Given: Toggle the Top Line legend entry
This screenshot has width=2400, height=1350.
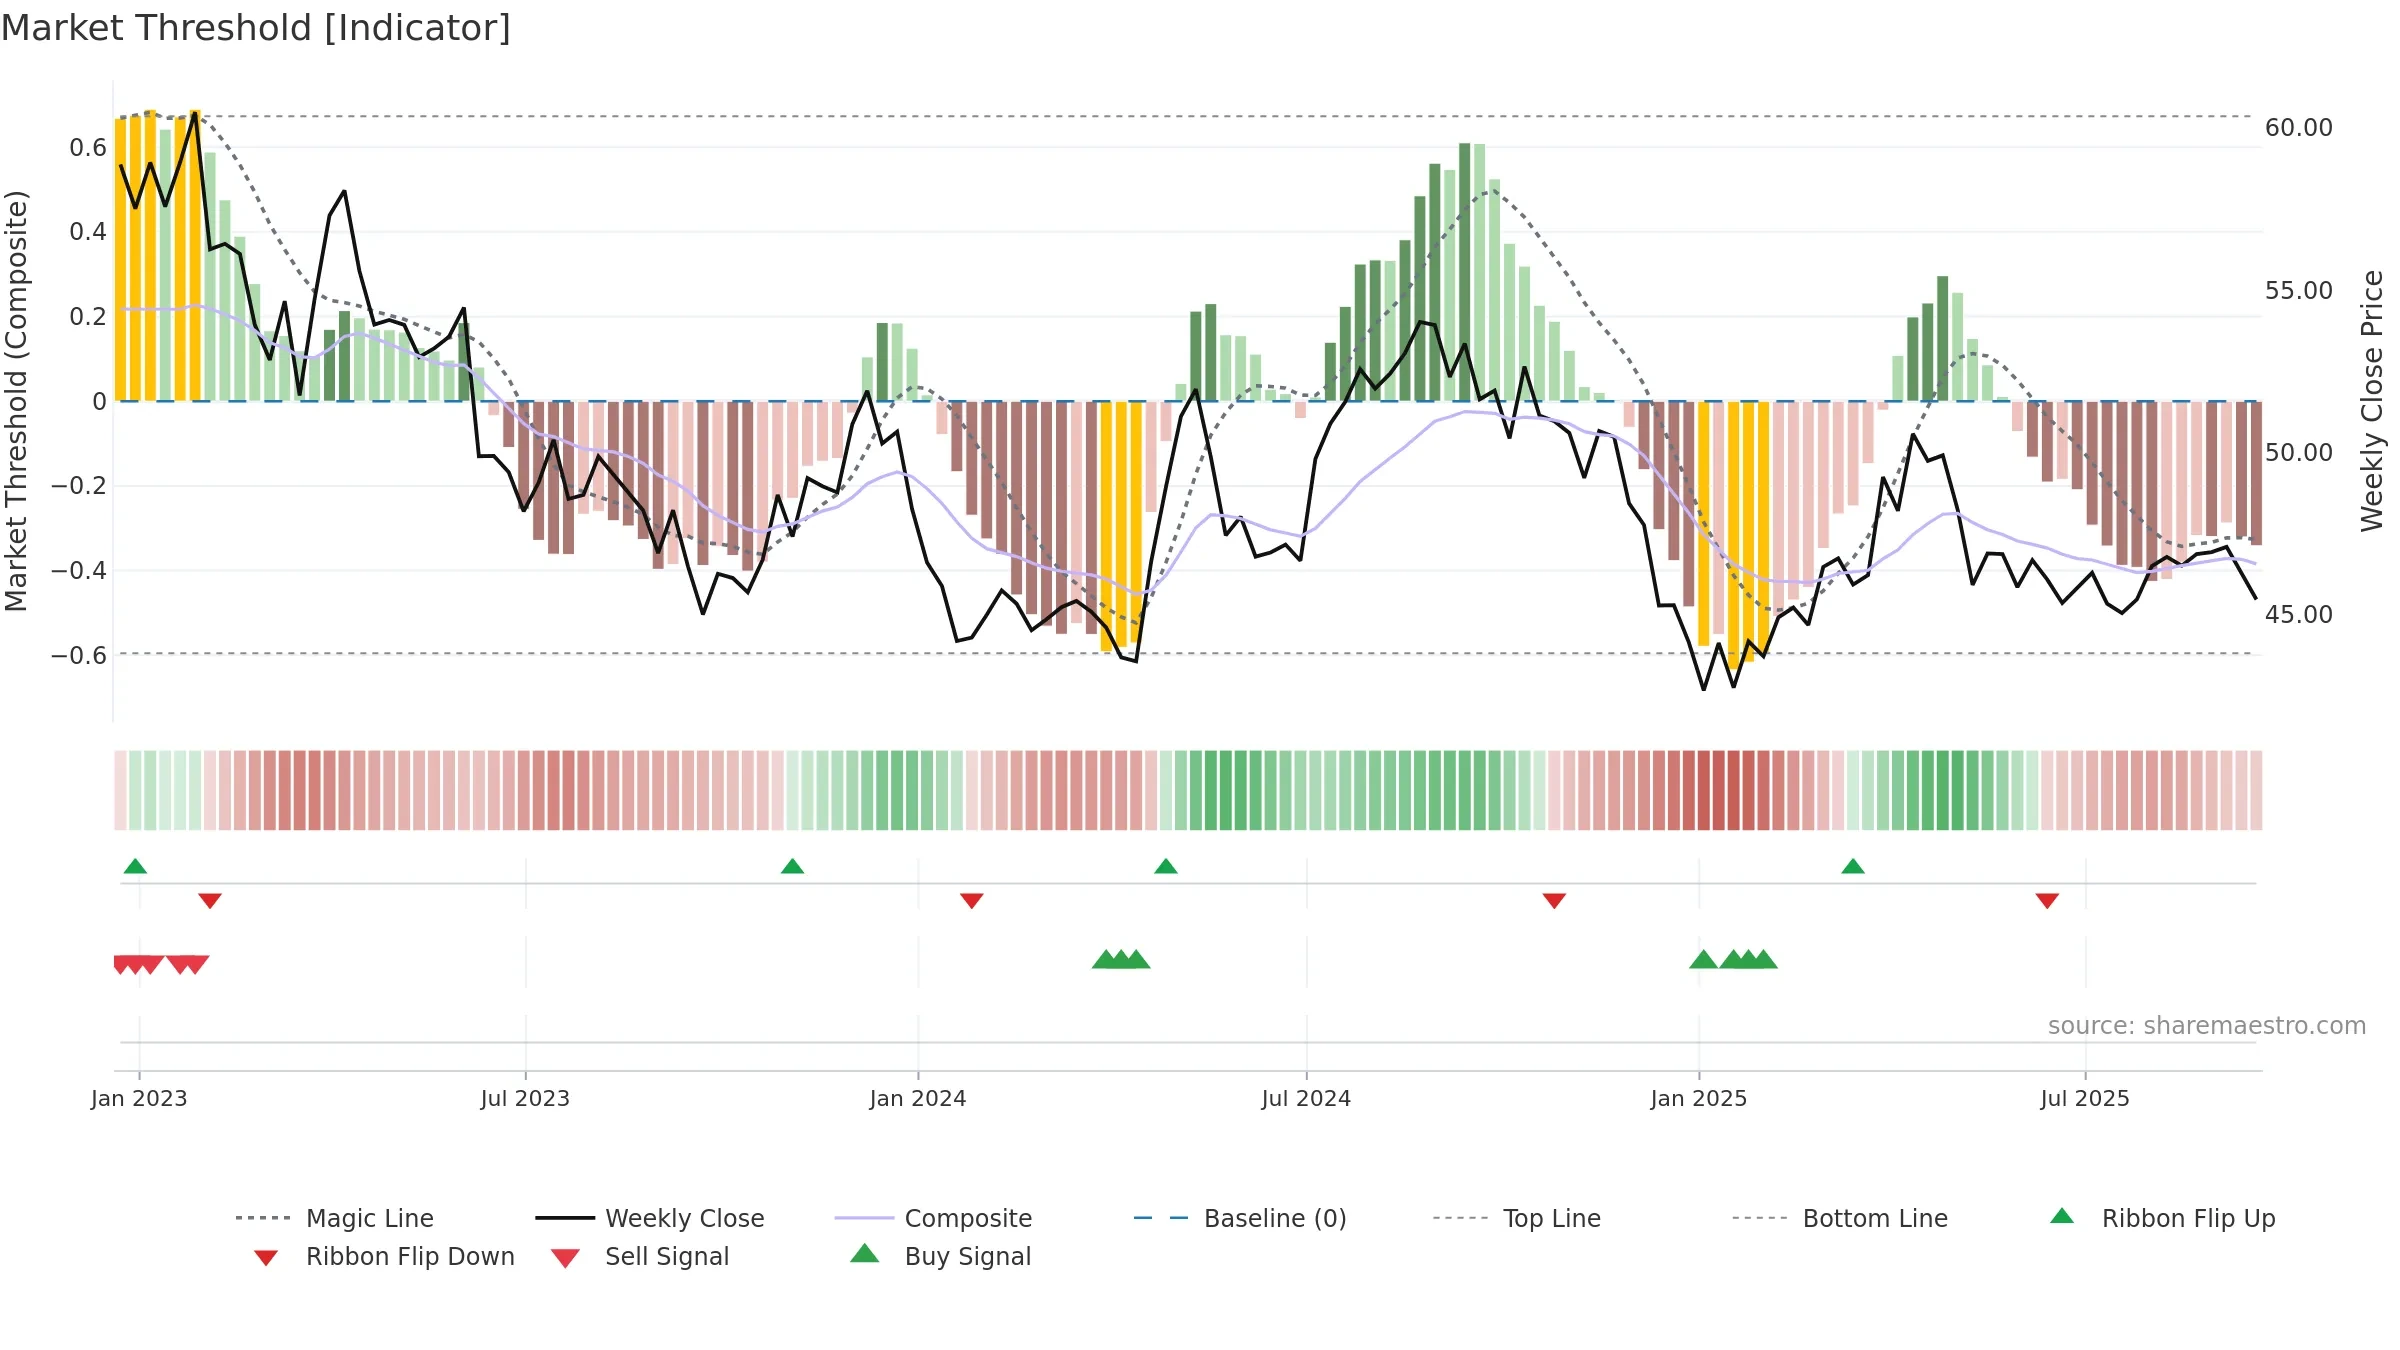Looking at the screenshot, I should pos(1517,1218).
